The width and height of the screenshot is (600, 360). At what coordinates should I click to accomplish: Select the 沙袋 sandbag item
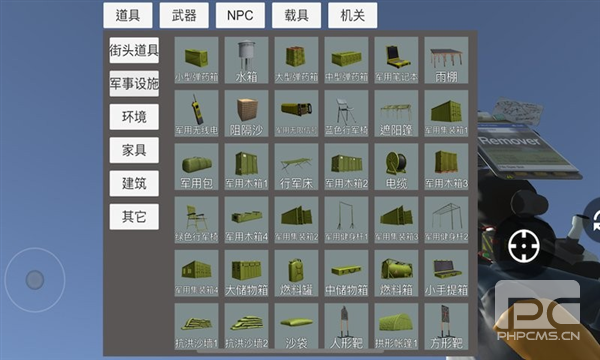tap(296, 326)
